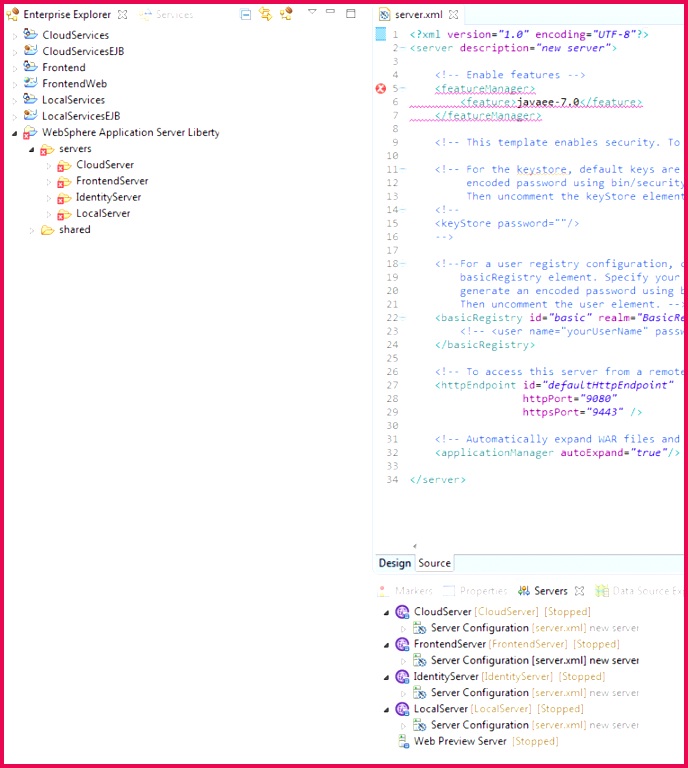Expand the CloudServices project node
The width and height of the screenshot is (688, 768).
(x=15, y=36)
